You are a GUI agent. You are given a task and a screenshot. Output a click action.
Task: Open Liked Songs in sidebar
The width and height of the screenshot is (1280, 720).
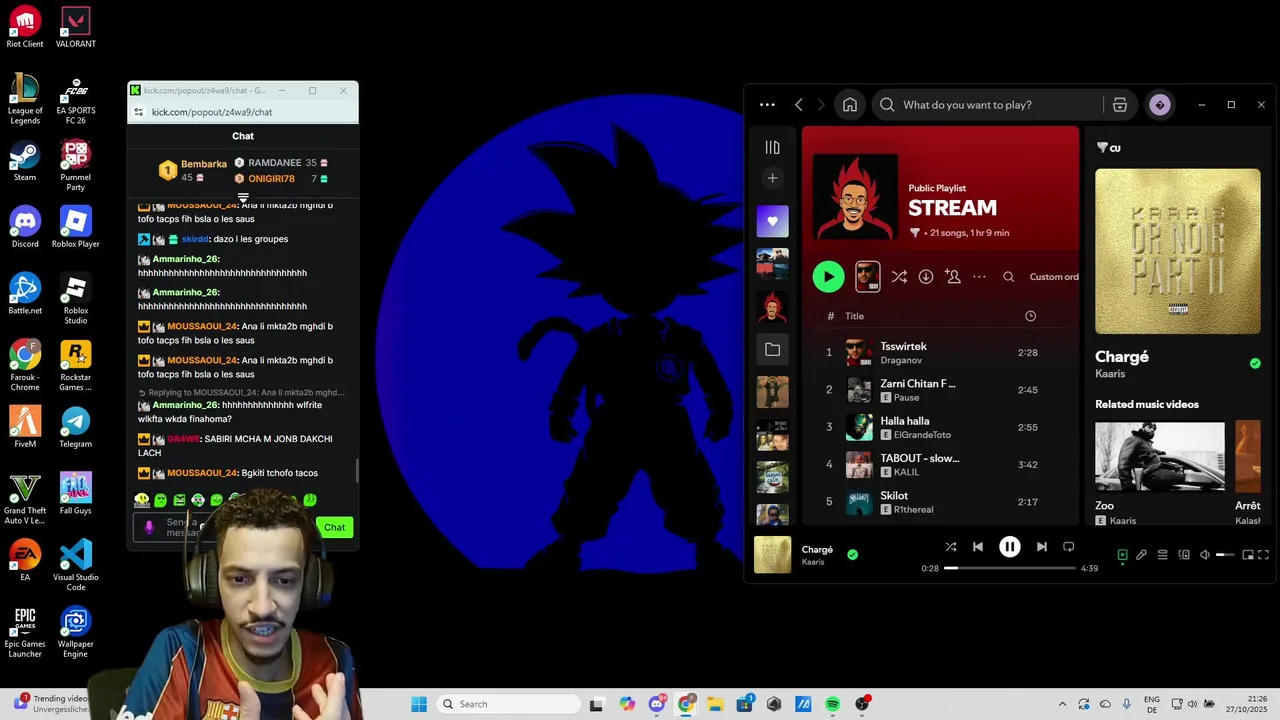point(772,221)
